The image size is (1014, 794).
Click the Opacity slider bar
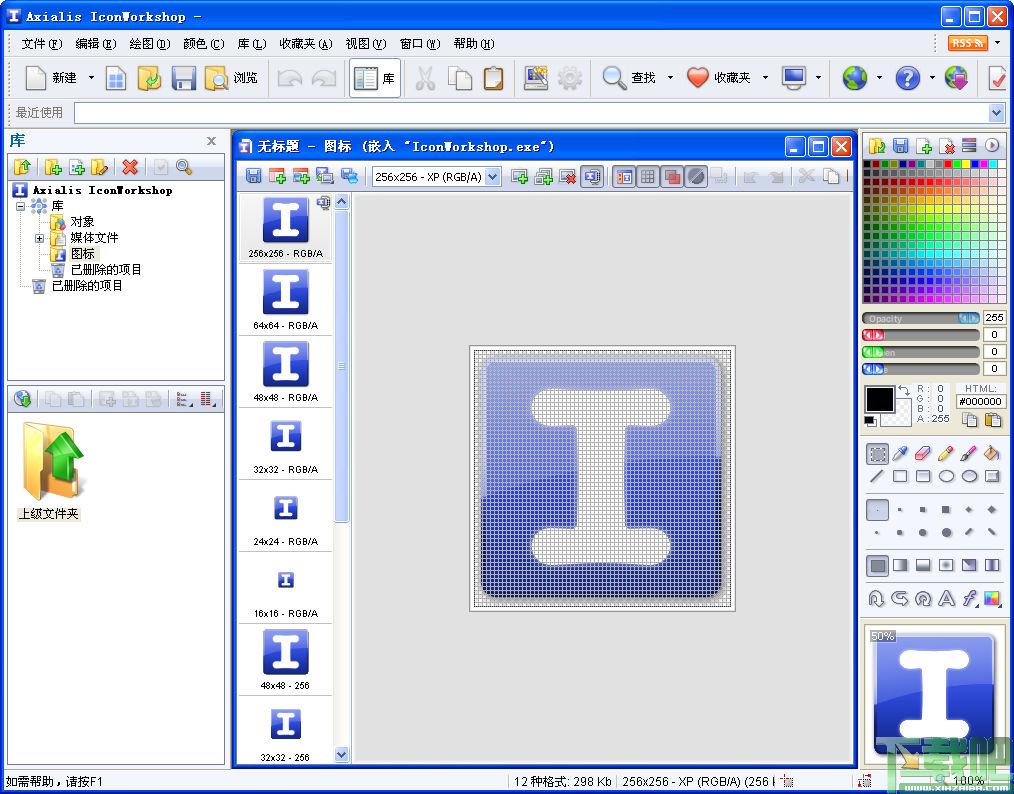click(921, 318)
